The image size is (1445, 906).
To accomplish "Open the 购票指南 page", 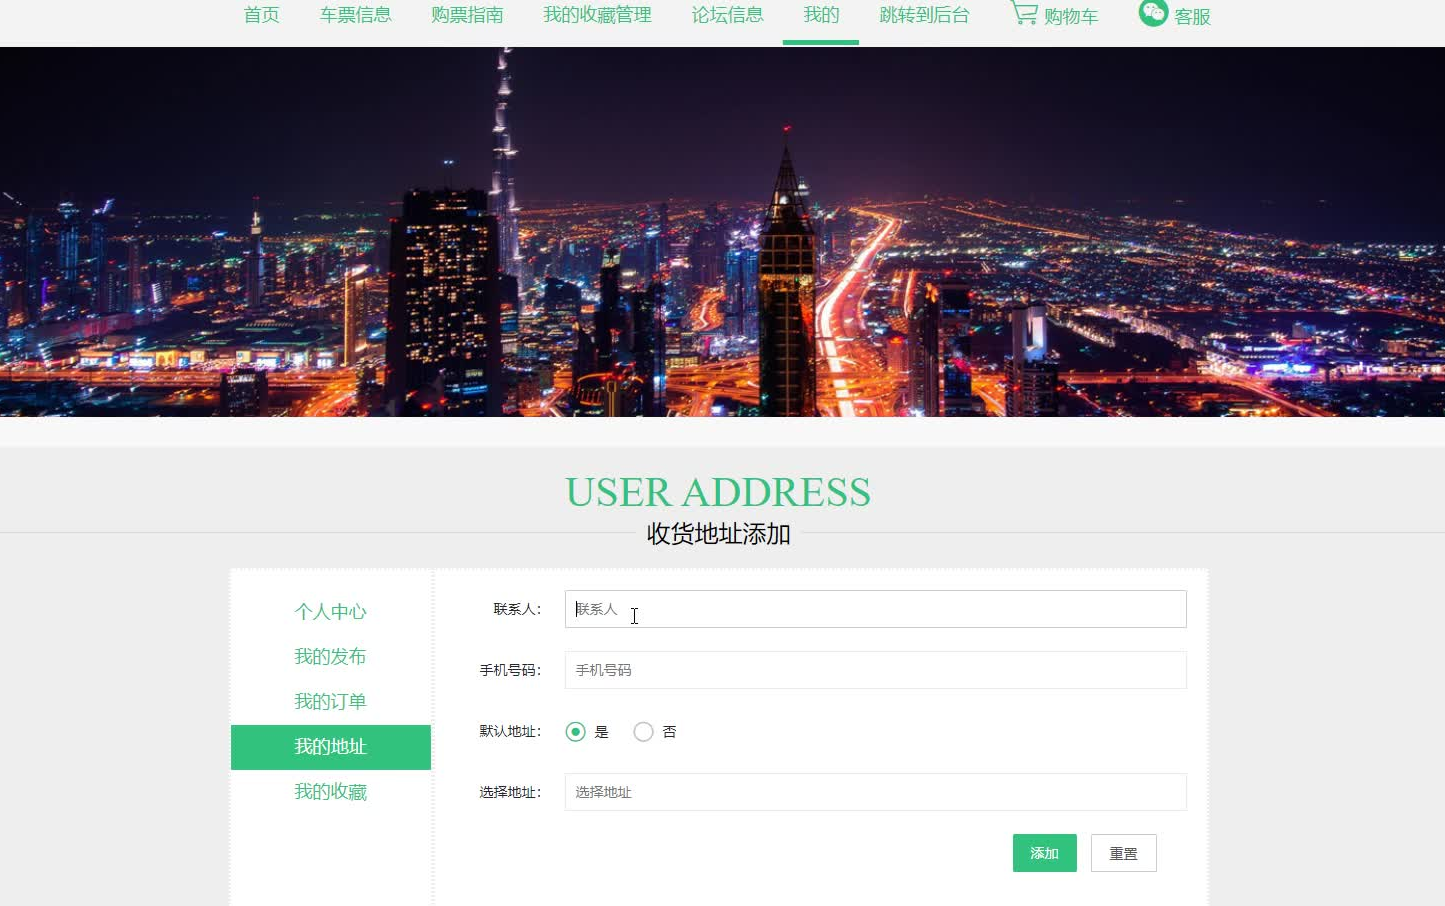I will [467, 14].
